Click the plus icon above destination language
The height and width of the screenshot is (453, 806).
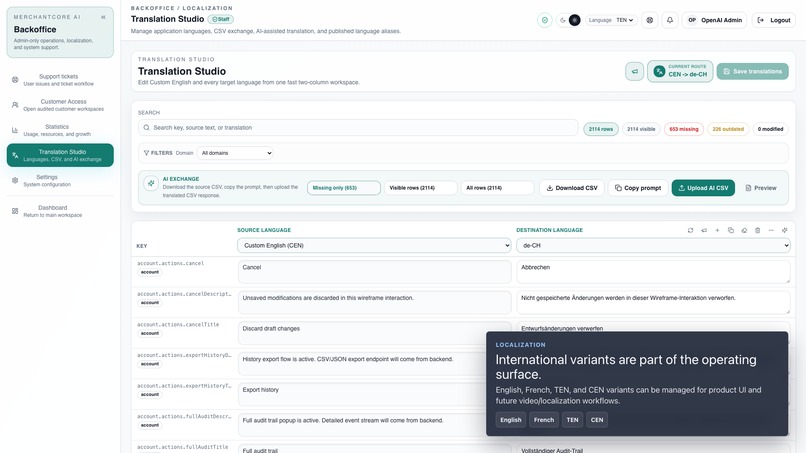717,230
